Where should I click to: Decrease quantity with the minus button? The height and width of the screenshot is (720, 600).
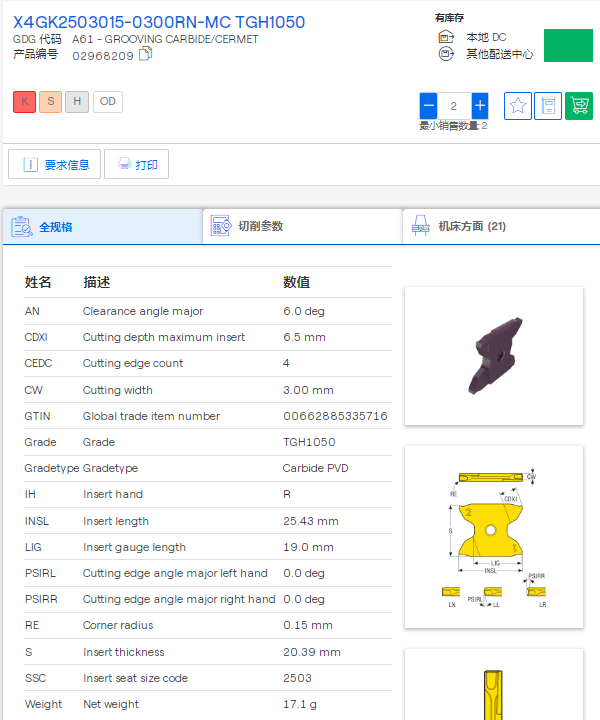[428, 106]
